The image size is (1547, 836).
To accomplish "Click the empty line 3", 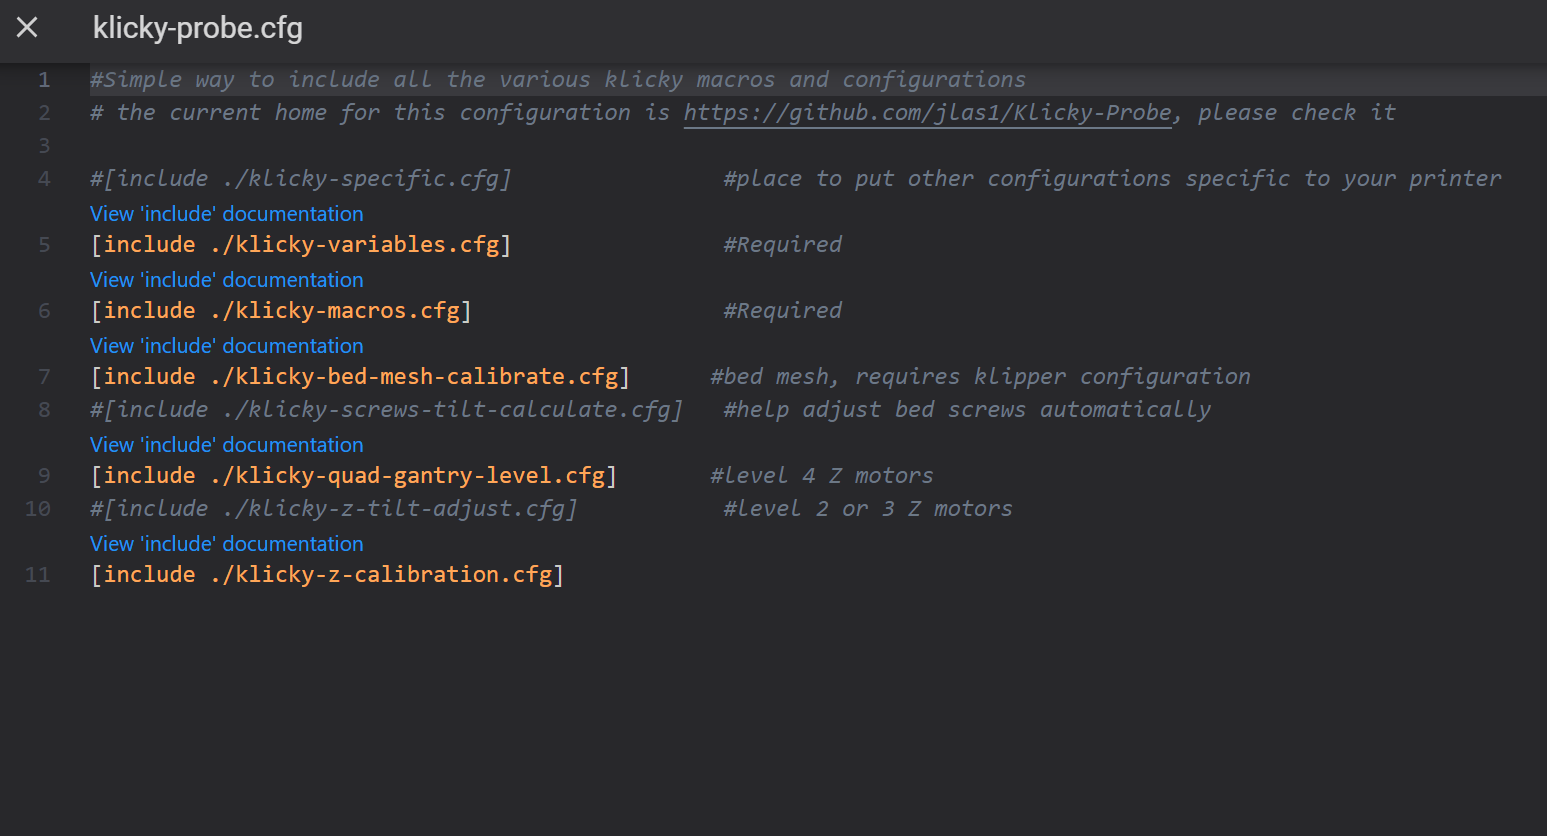I will pyautogui.click(x=300, y=145).
